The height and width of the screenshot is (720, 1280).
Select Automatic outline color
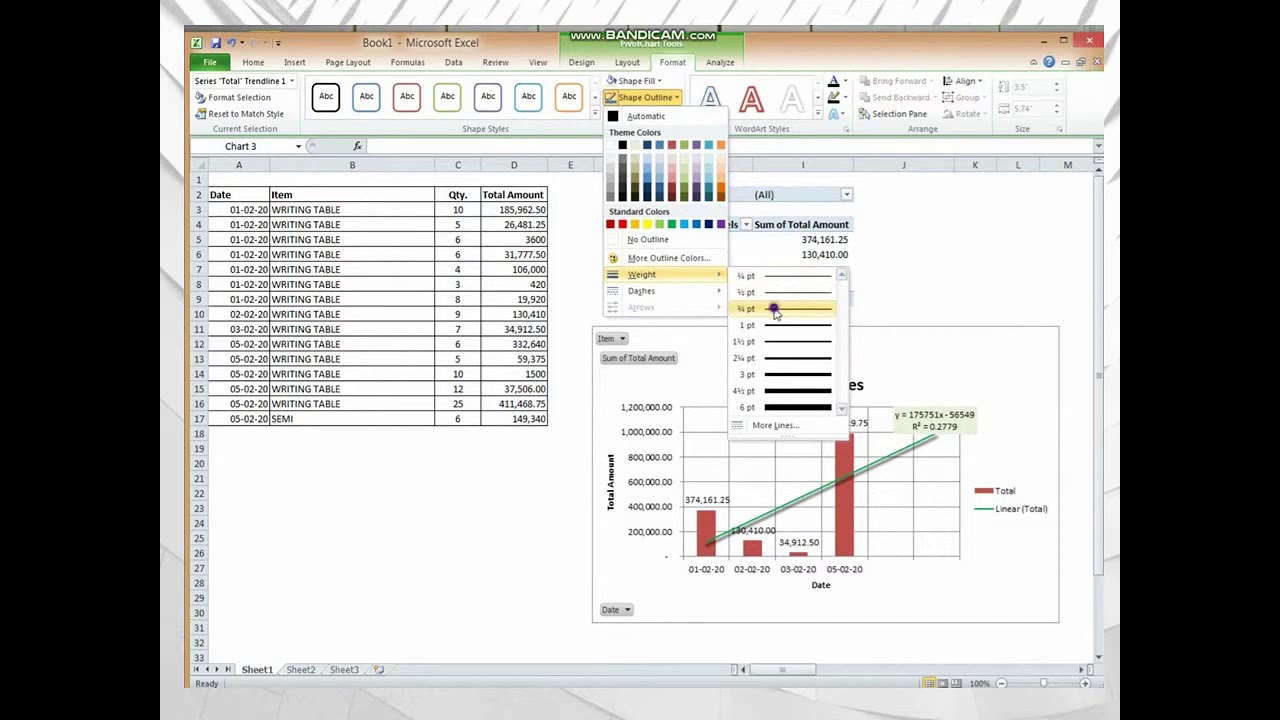coord(665,116)
